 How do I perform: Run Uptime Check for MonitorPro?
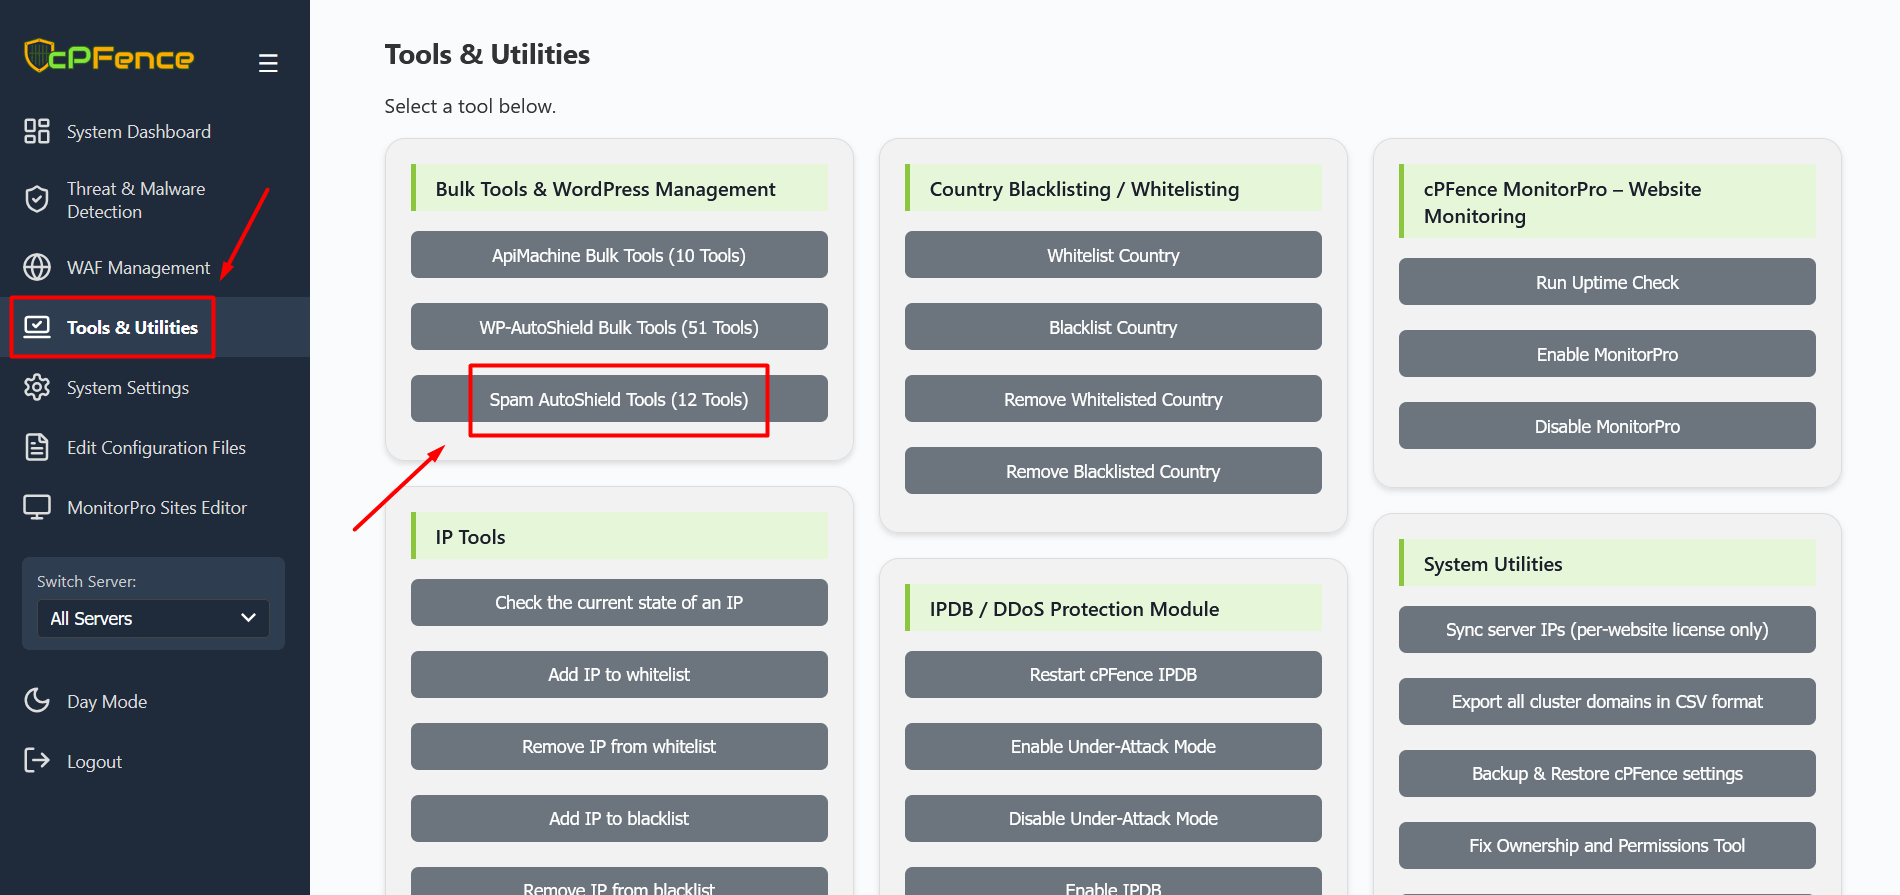point(1606,282)
